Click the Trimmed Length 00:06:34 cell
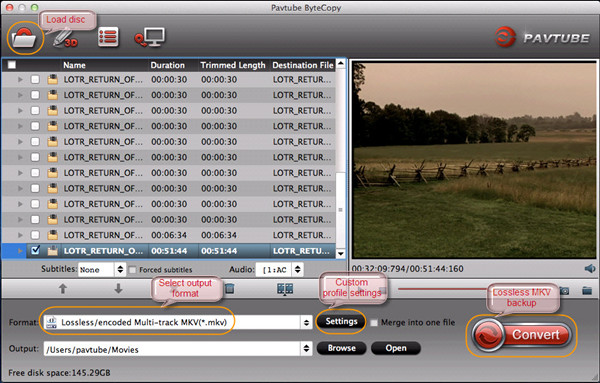Screen dimensions: 600x383 (219, 235)
